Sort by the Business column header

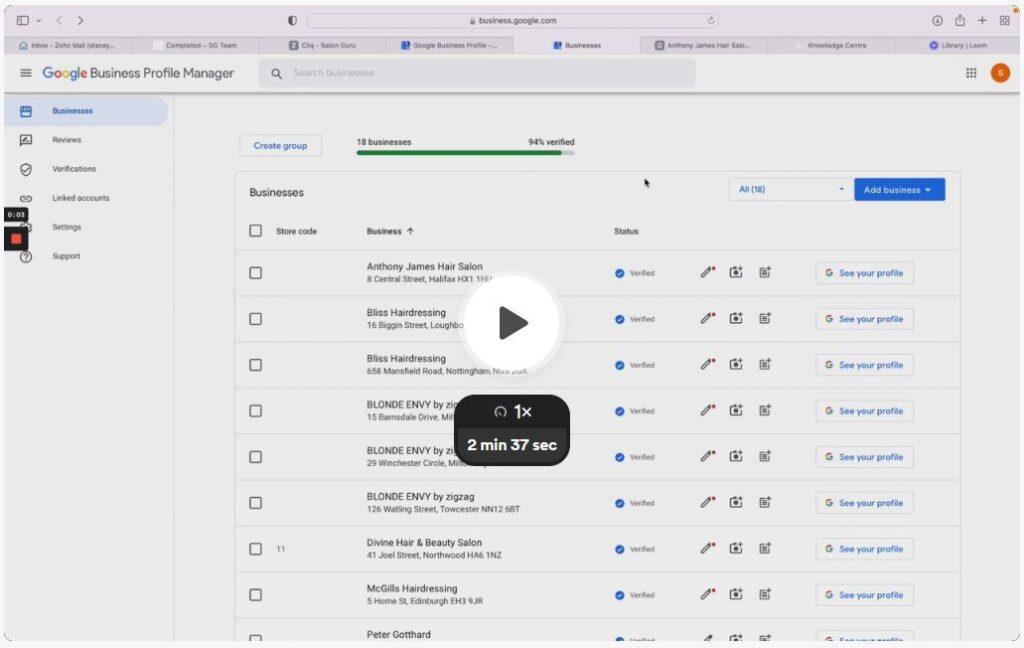[x=390, y=231]
